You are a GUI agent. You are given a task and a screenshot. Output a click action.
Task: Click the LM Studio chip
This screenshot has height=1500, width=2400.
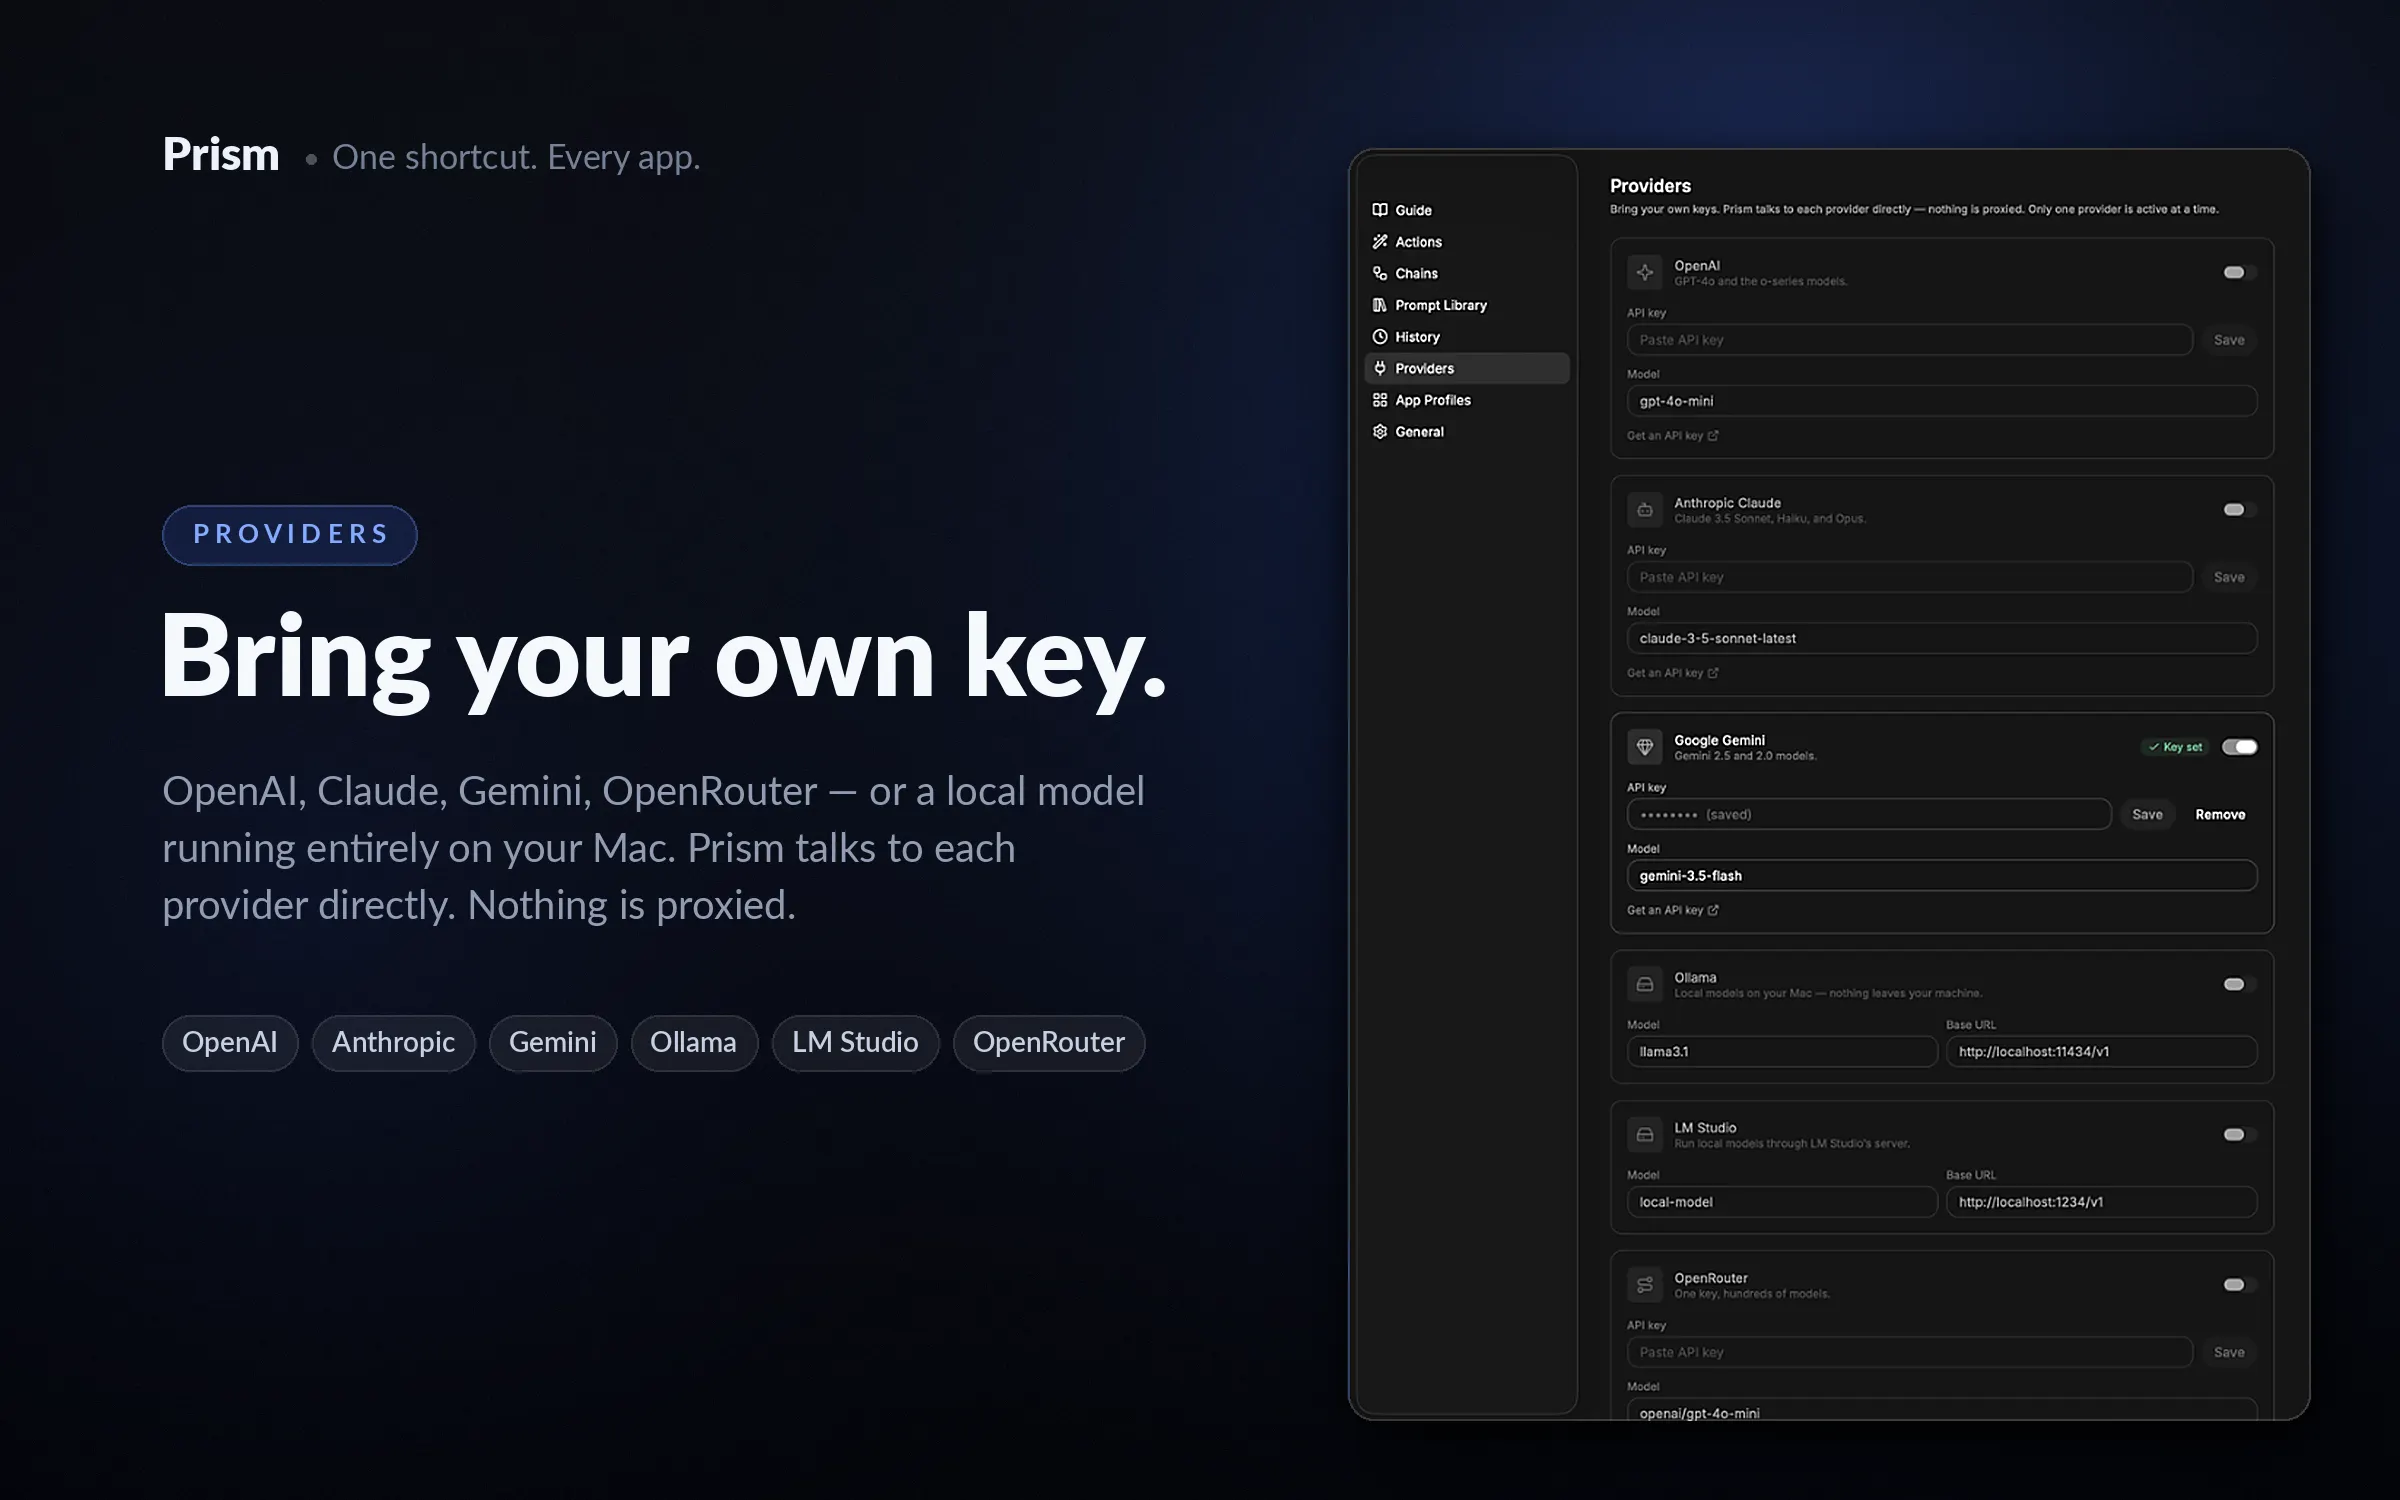855,1043
